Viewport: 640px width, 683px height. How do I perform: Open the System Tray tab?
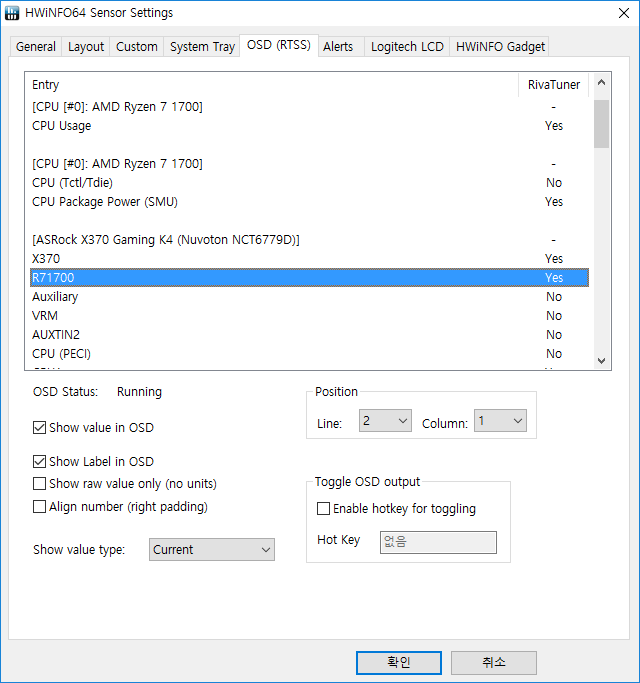(203, 47)
